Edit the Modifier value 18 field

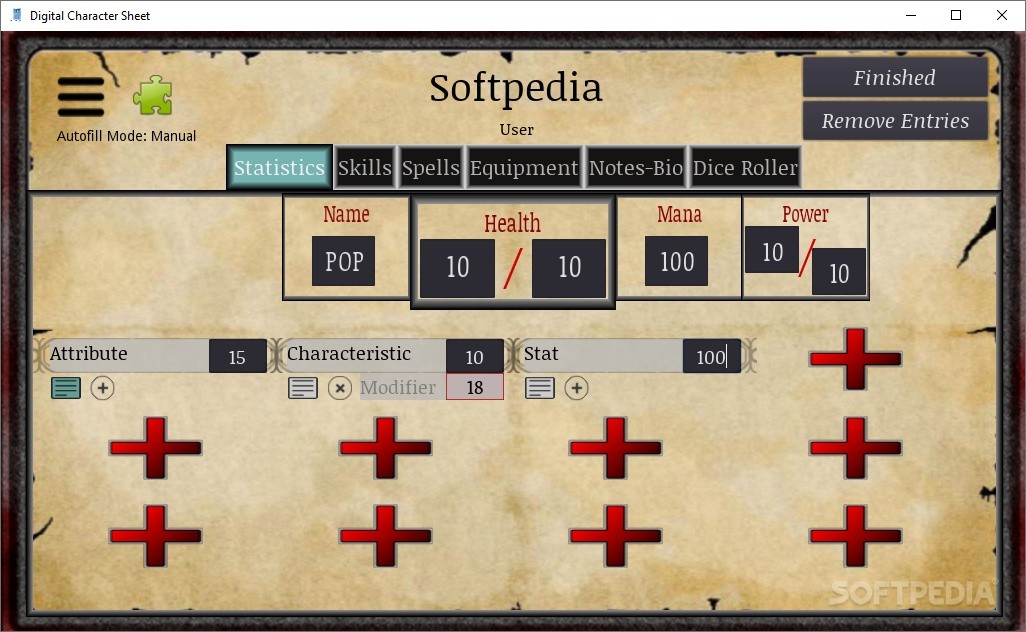(475, 387)
